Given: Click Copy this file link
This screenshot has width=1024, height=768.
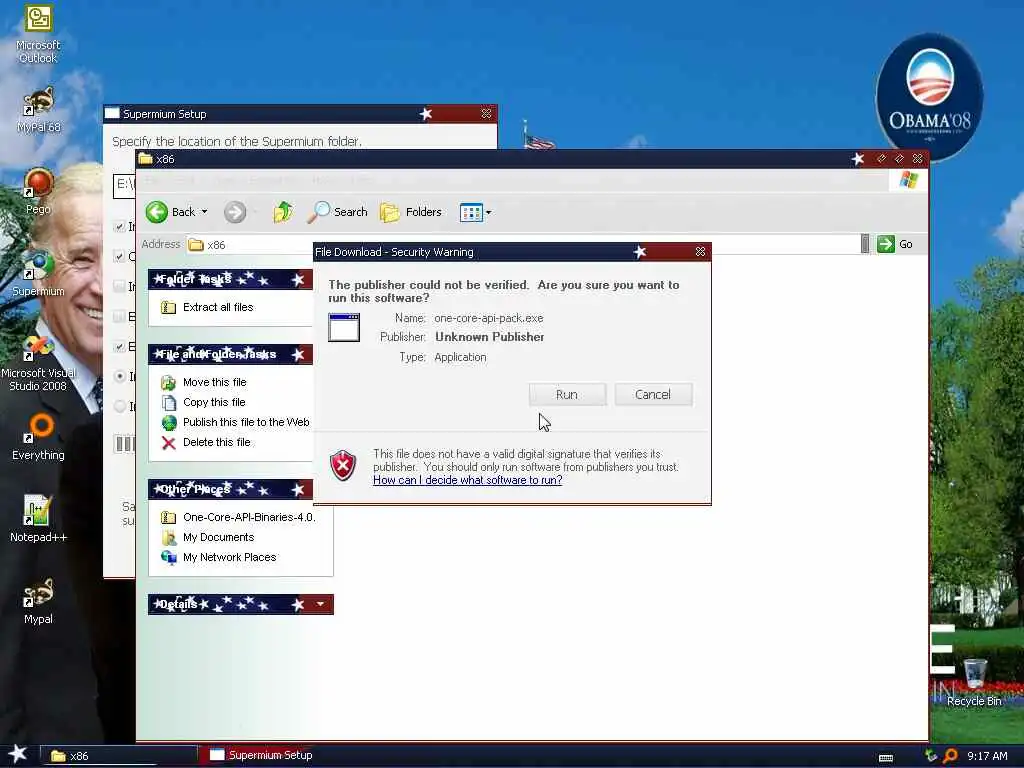Looking at the screenshot, I should 214,402.
